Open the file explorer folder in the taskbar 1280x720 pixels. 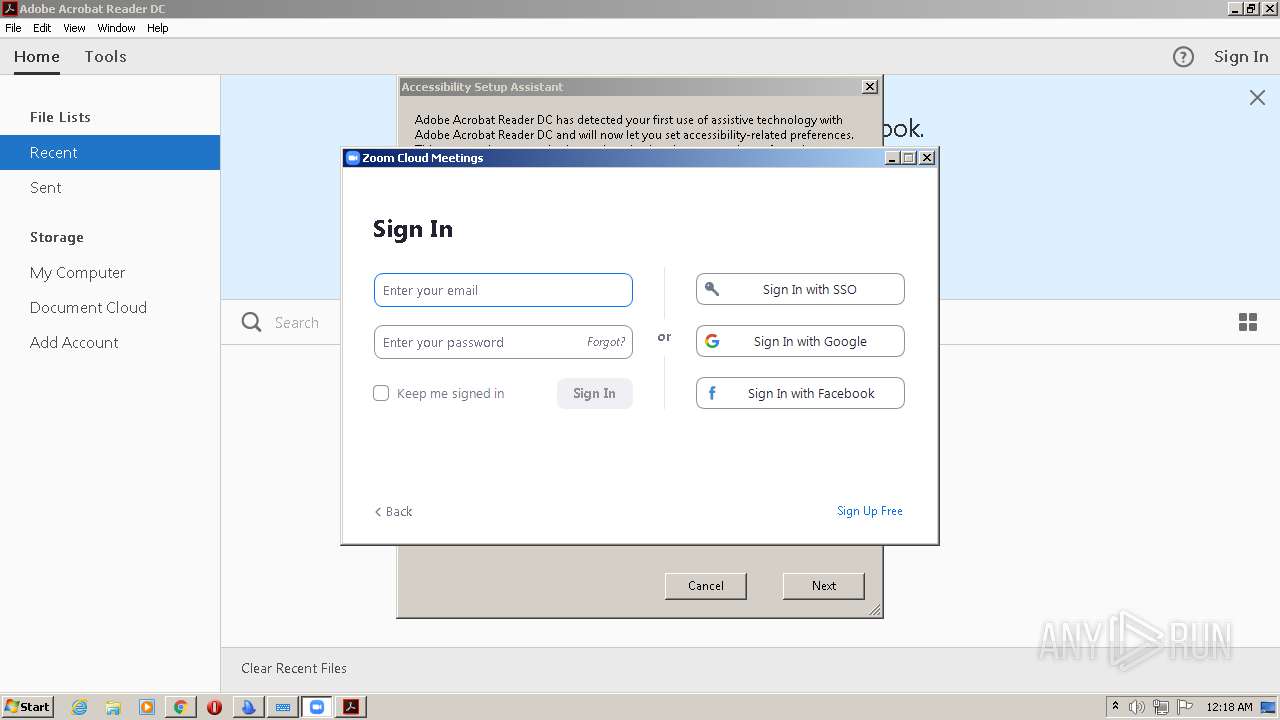[x=113, y=707]
